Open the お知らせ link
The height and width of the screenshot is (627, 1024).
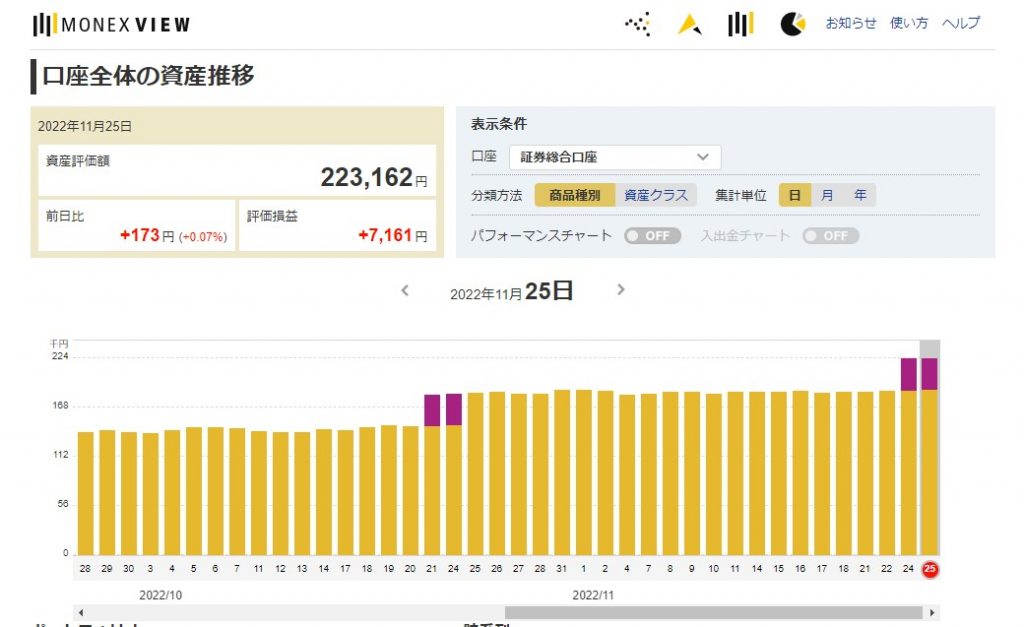tap(850, 23)
